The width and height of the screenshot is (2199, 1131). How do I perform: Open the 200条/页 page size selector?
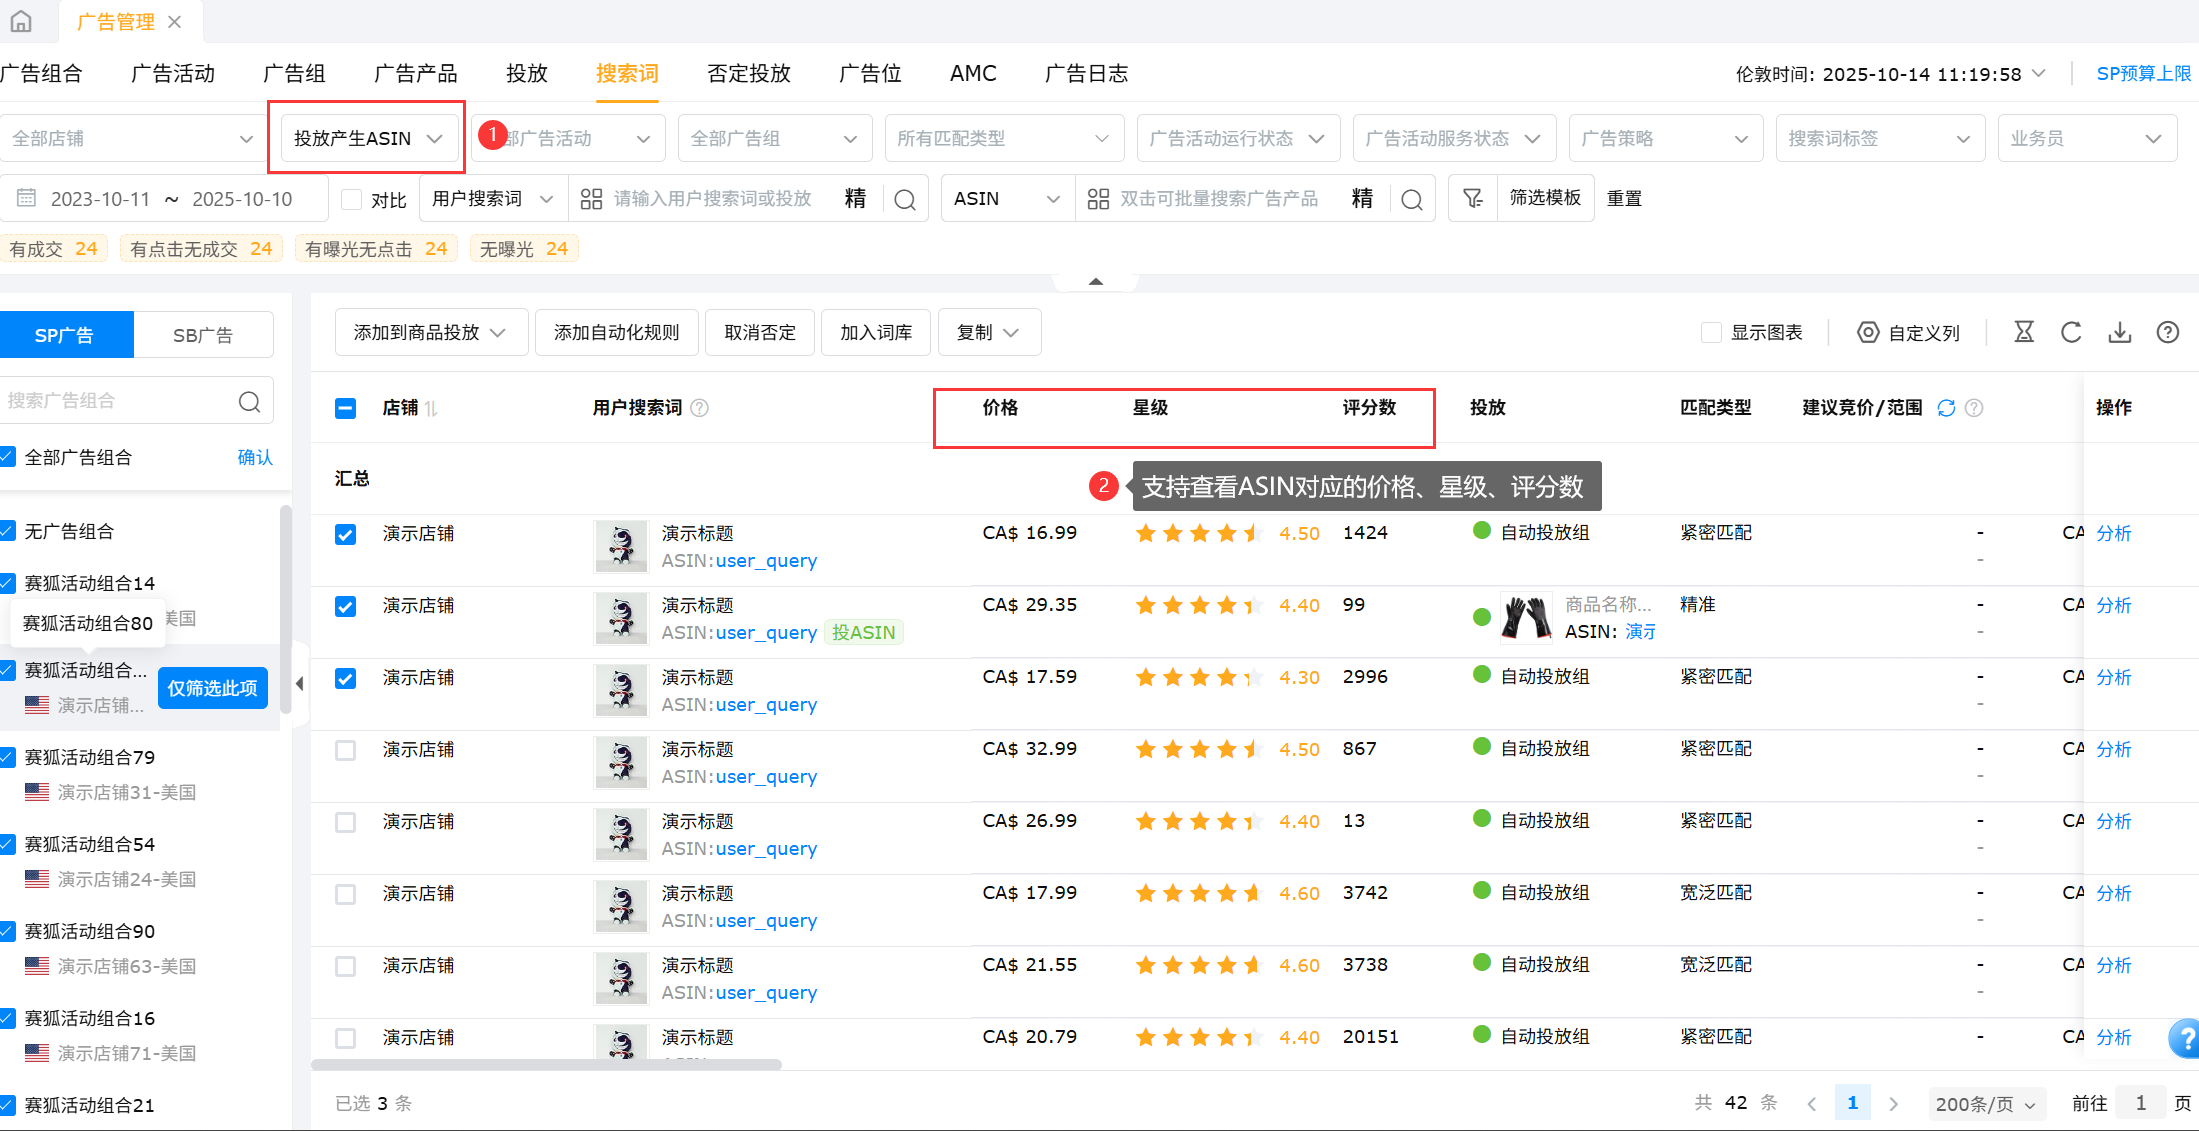click(1985, 1103)
